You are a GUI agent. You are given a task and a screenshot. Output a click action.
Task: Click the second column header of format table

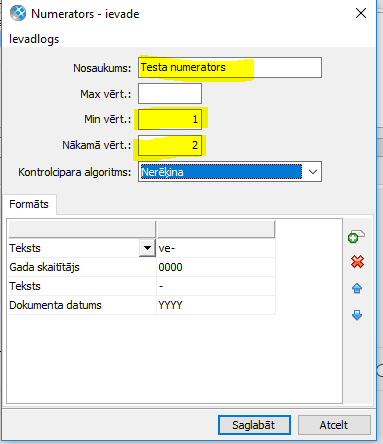(216, 229)
